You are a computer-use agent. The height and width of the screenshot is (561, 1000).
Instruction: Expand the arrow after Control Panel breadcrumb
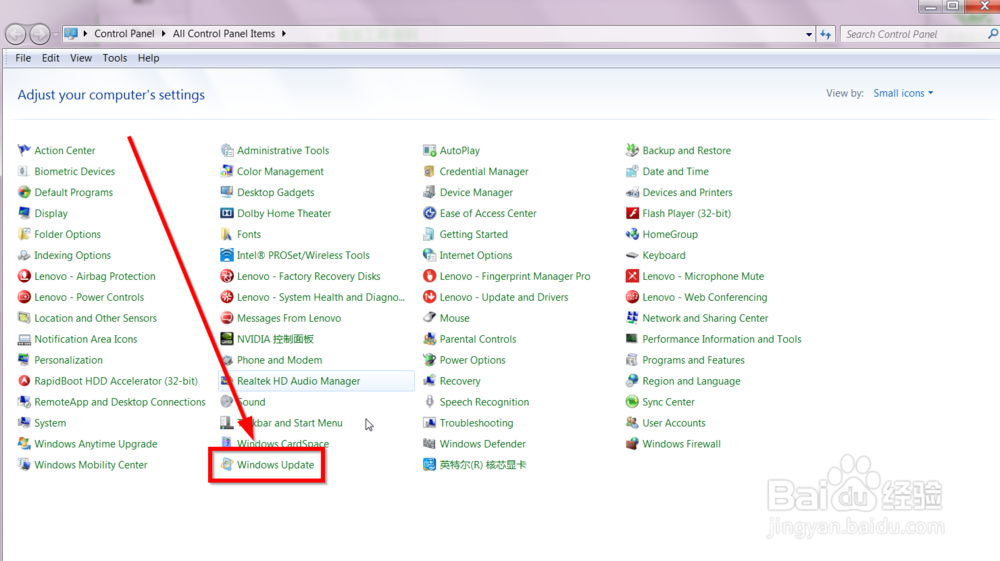point(164,34)
